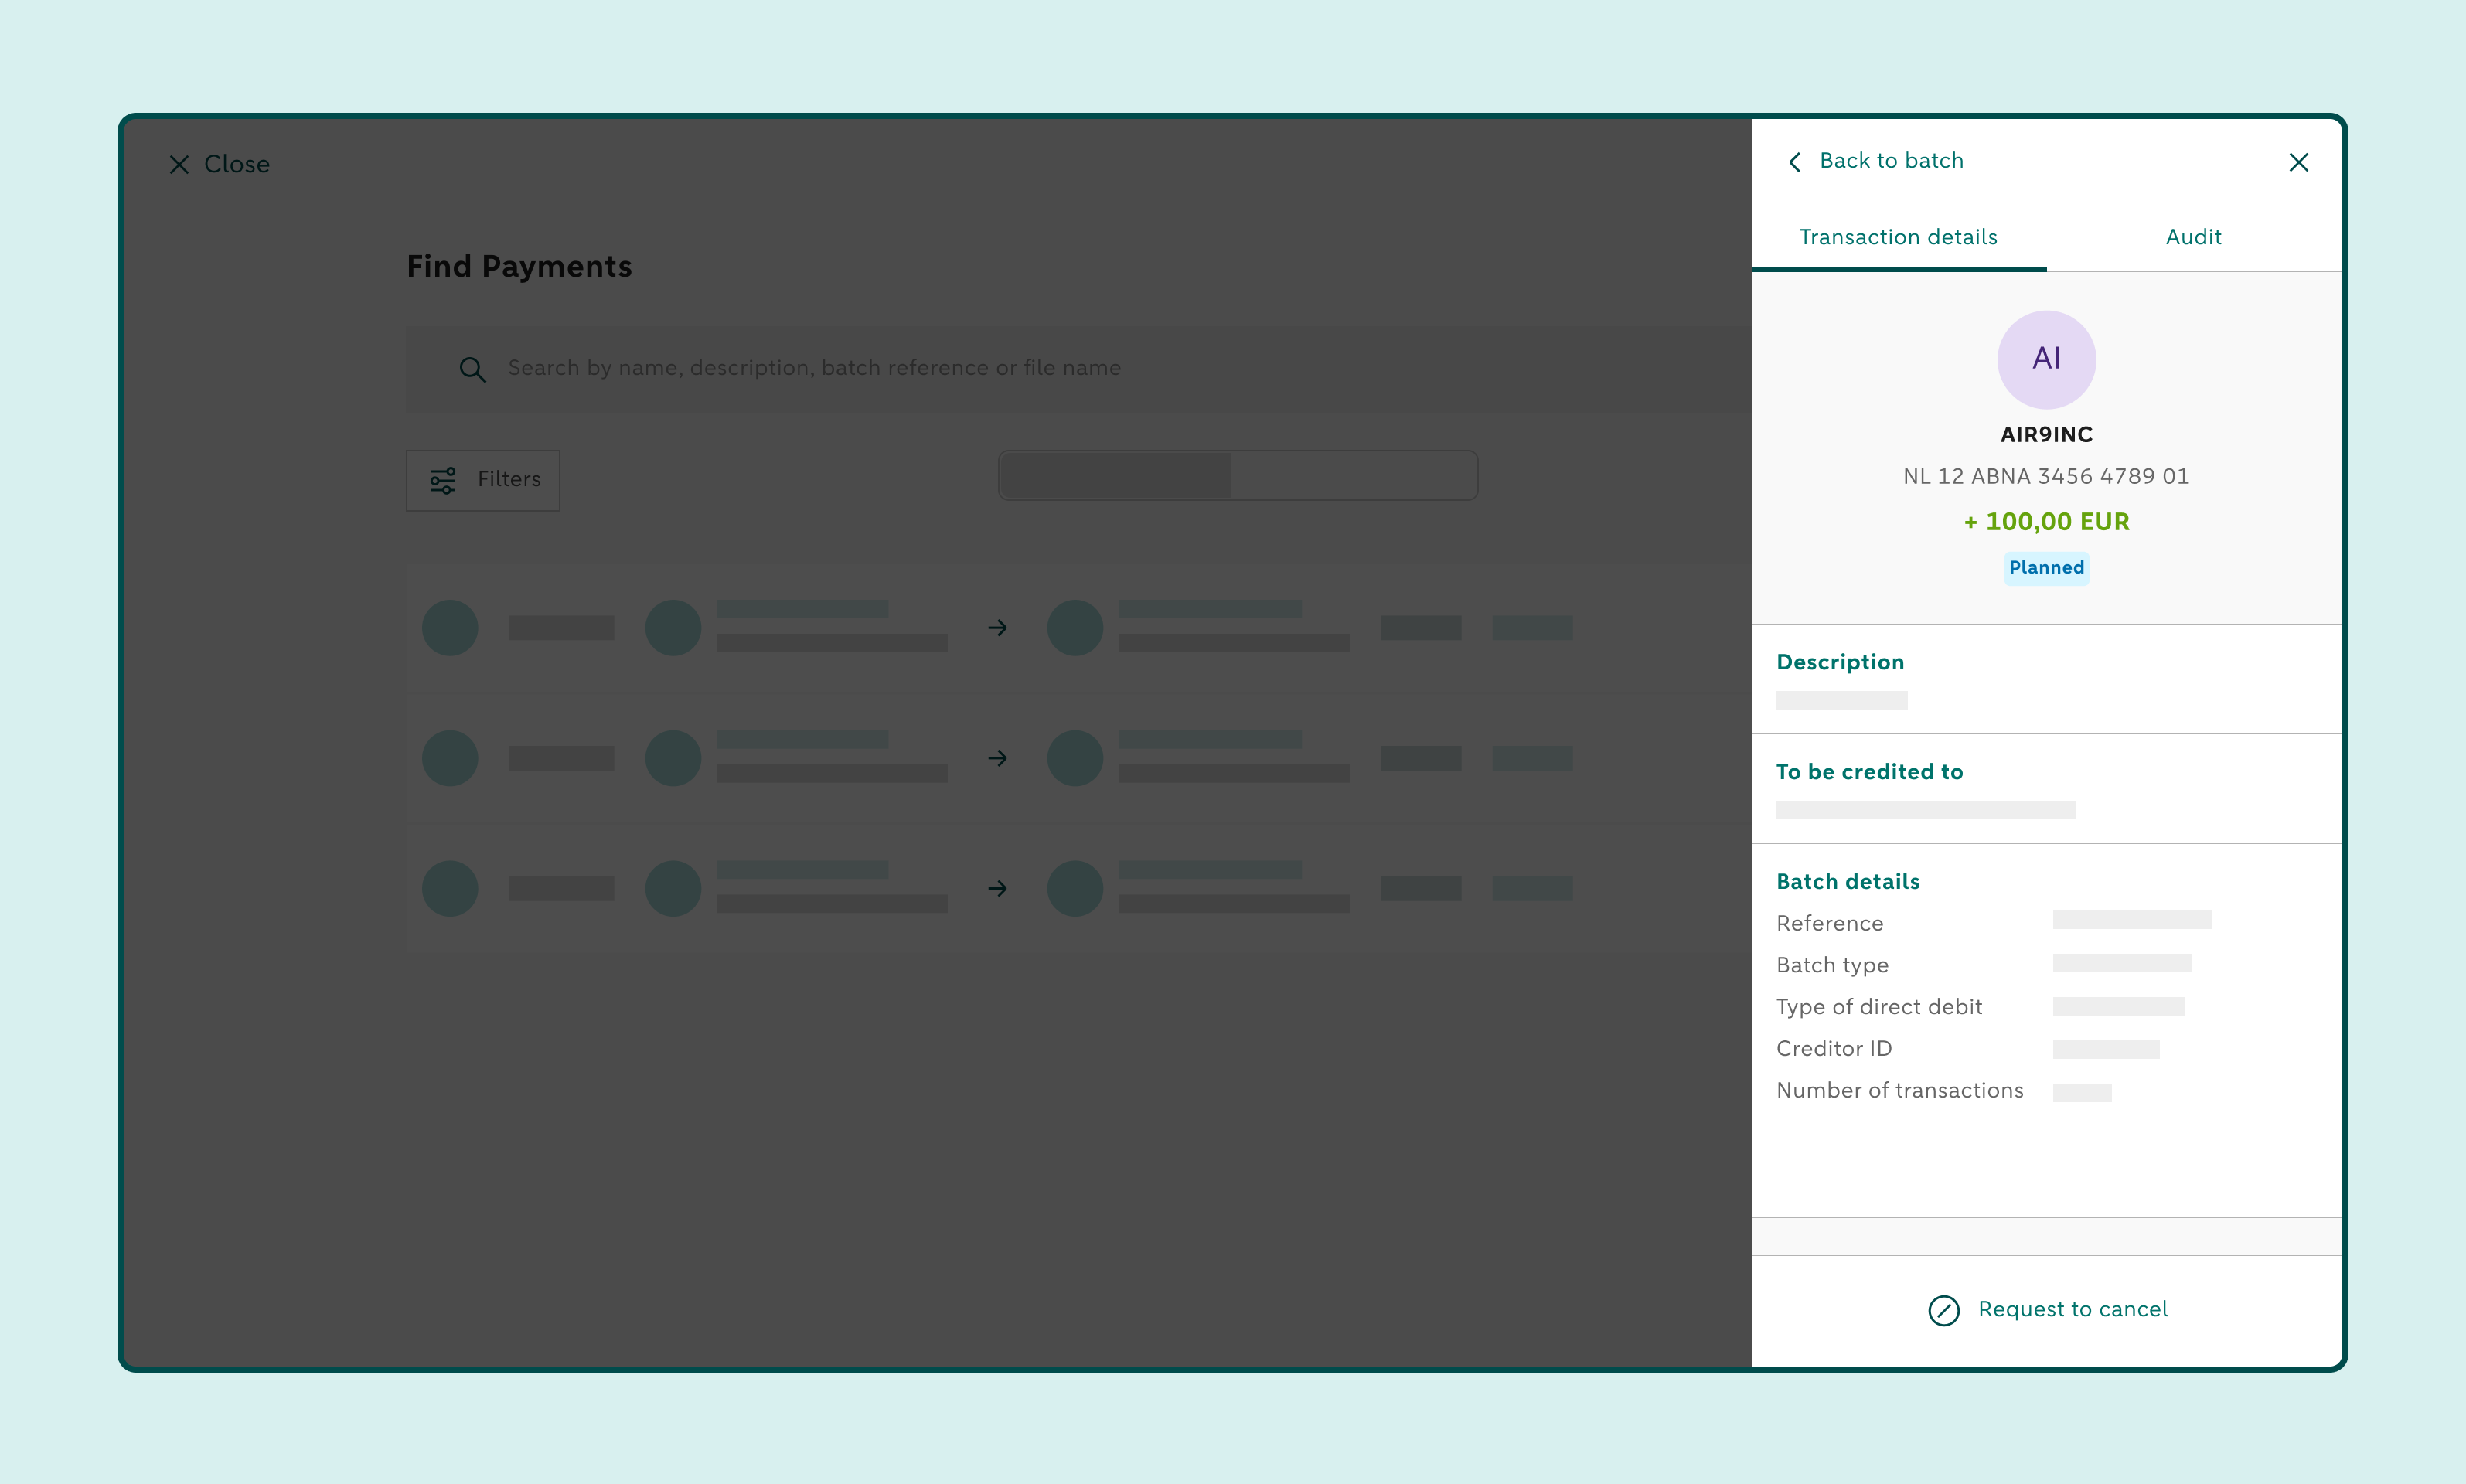Click the Description heading
Image resolution: width=2466 pixels, height=1484 pixels.
point(1840,663)
